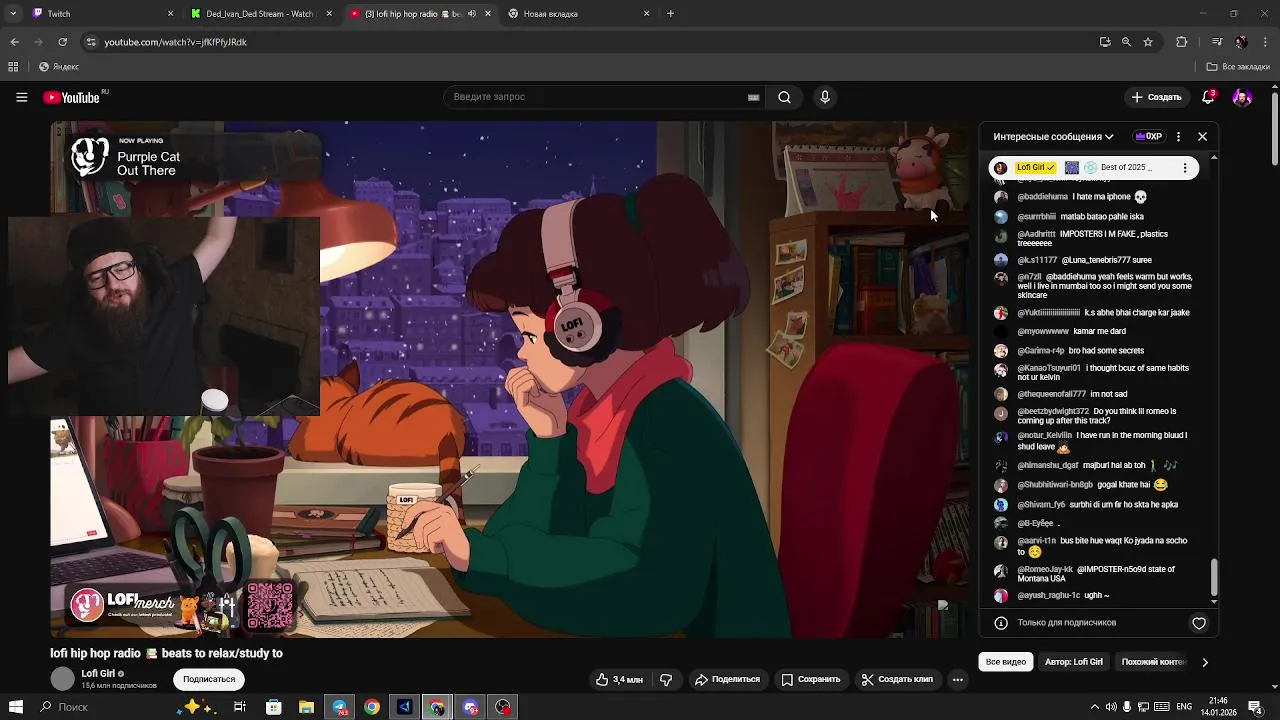Open Chrome three-dot settings menu
The width and height of the screenshot is (1280, 720).
coord(1265,42)
